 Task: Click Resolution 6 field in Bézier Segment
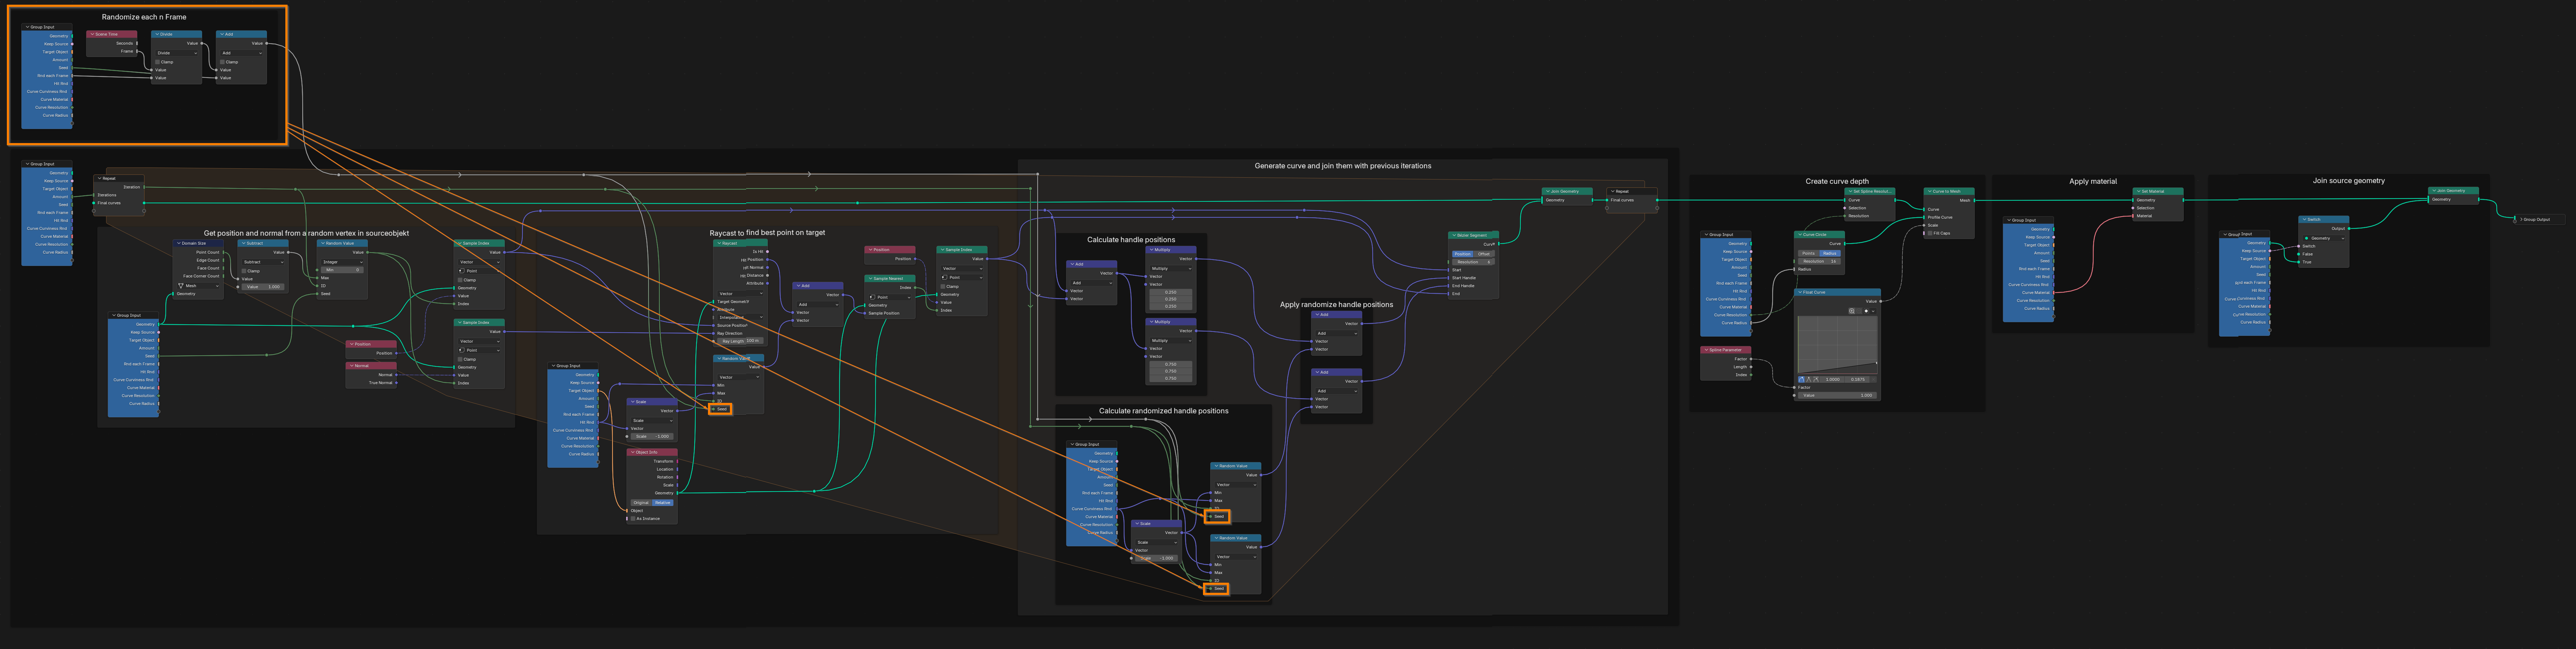1474,262
